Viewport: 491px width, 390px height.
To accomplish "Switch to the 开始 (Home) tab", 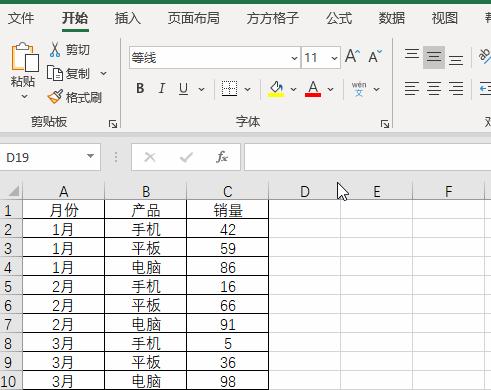I will pos(75,18).
